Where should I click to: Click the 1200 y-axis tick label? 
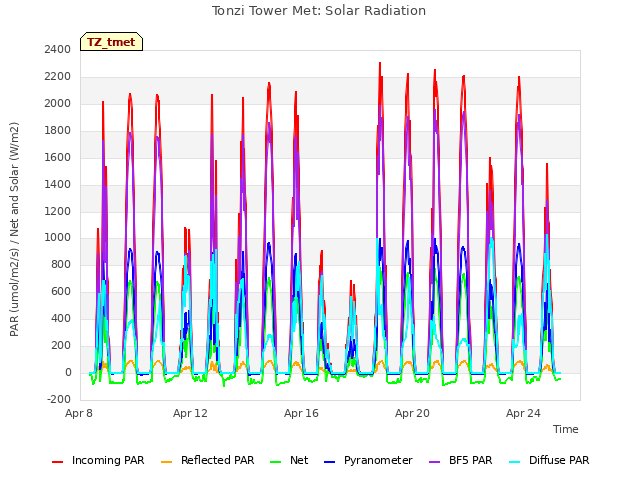[58, 211]
